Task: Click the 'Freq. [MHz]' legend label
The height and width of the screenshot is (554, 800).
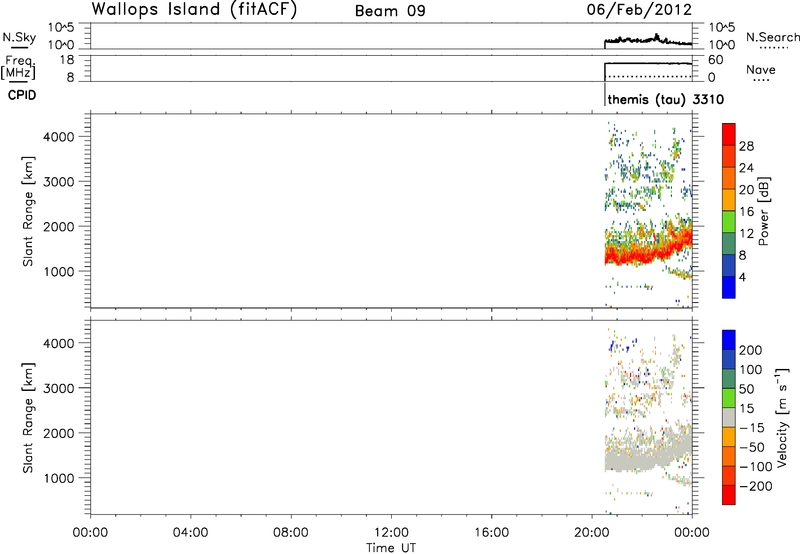Action: tap(18, 67)
